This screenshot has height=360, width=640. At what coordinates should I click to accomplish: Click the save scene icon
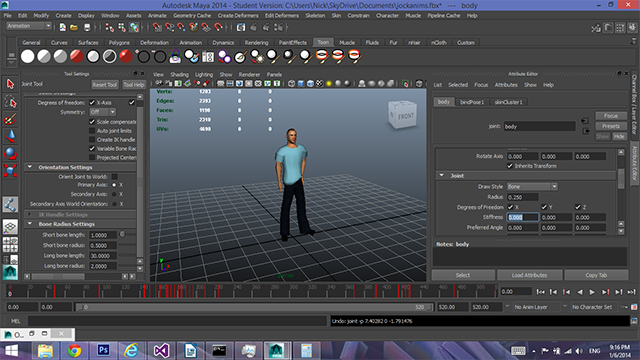87,27
